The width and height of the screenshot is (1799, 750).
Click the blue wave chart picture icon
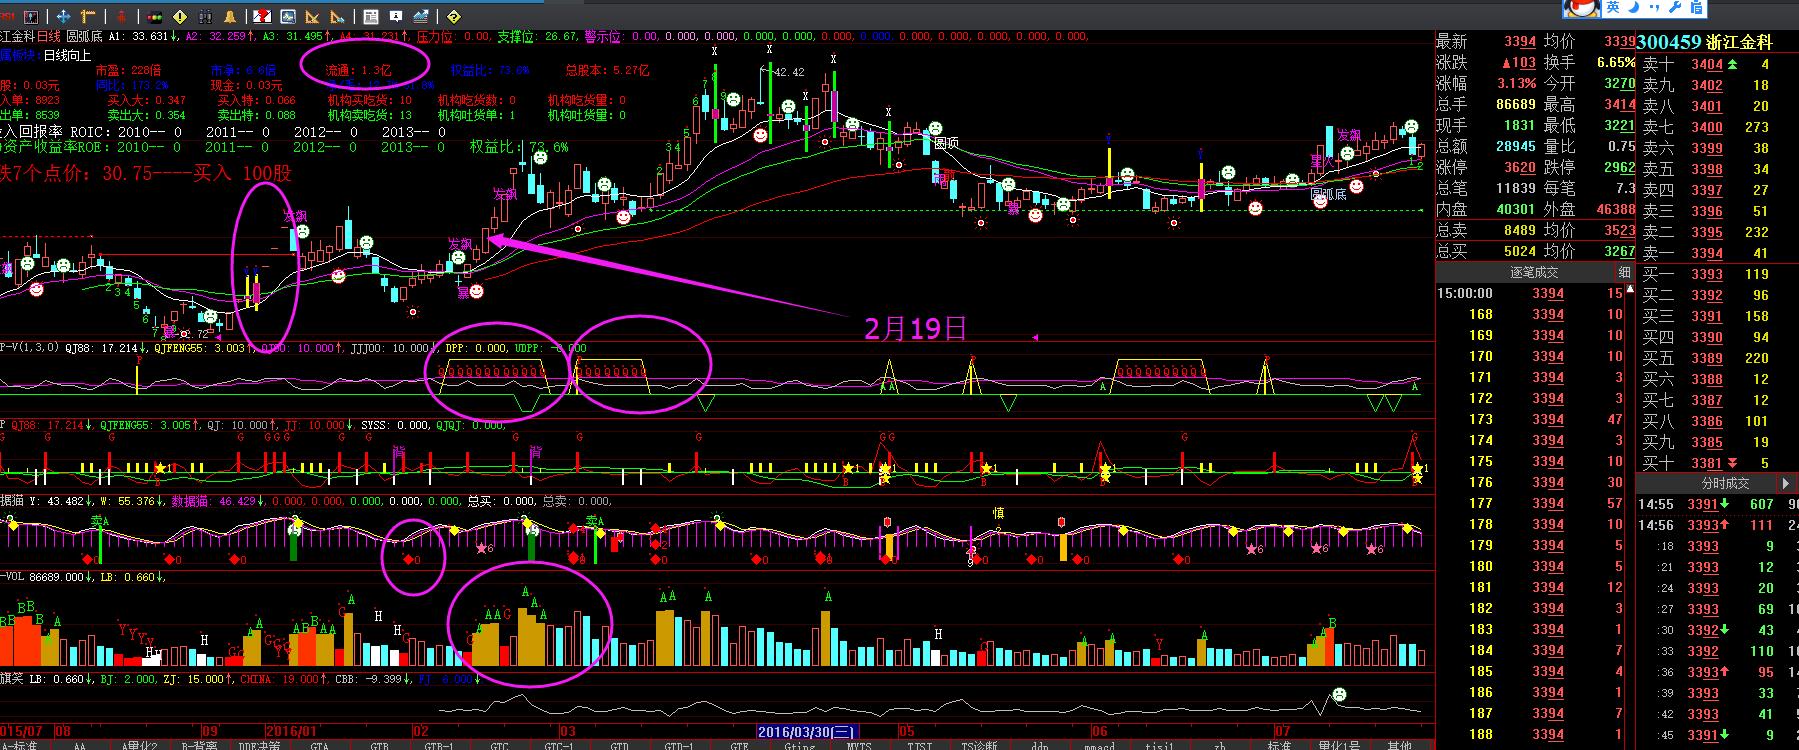click(x=288, y=17)
